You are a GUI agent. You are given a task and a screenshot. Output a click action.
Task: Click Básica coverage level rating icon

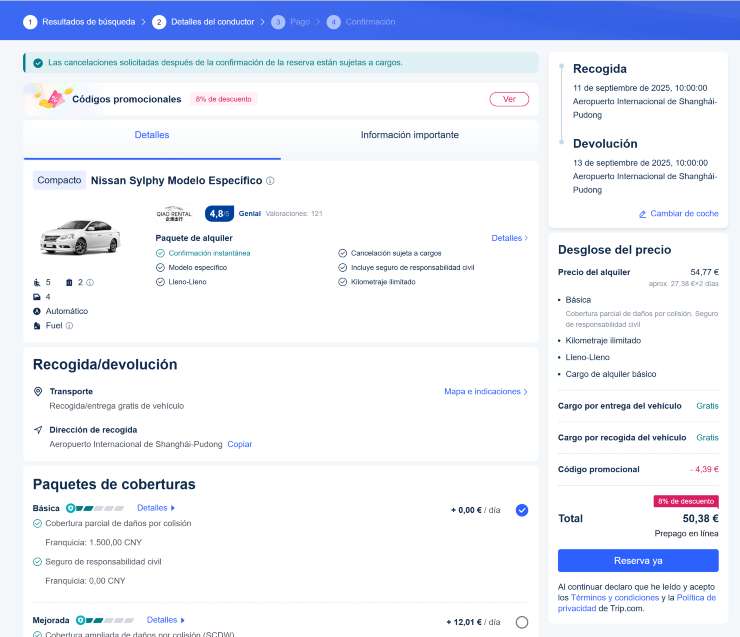tap(95, 508)
